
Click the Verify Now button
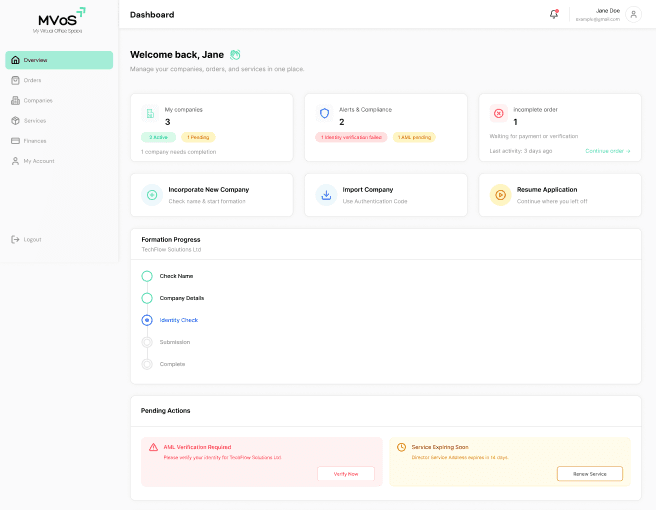click(x=346, y=474)
